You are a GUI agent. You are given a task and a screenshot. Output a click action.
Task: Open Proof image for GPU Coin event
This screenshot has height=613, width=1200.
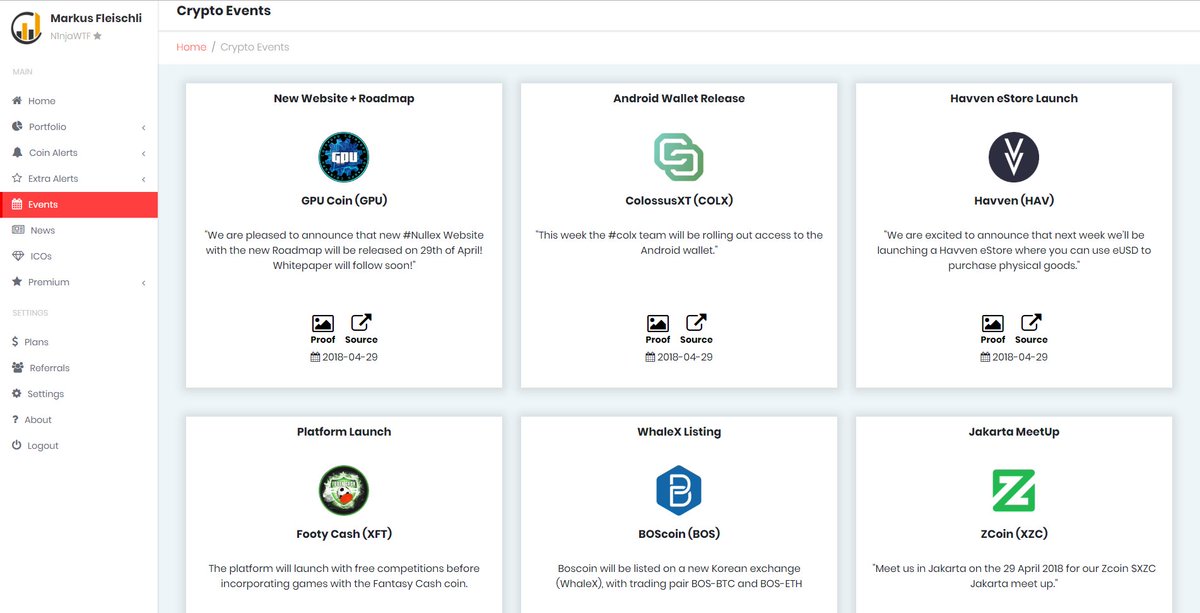coord(323,323)
